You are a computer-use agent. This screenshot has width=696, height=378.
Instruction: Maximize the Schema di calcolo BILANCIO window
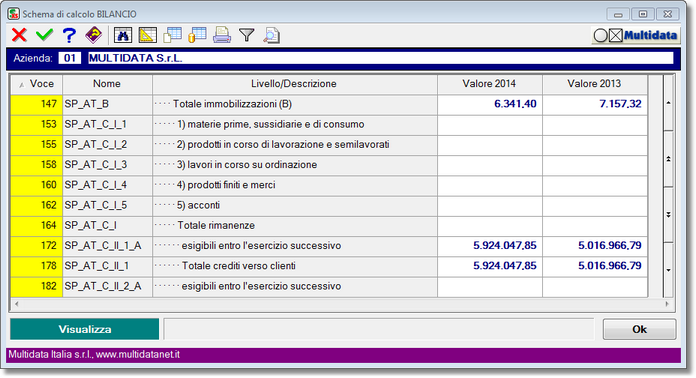click(642, 14)
